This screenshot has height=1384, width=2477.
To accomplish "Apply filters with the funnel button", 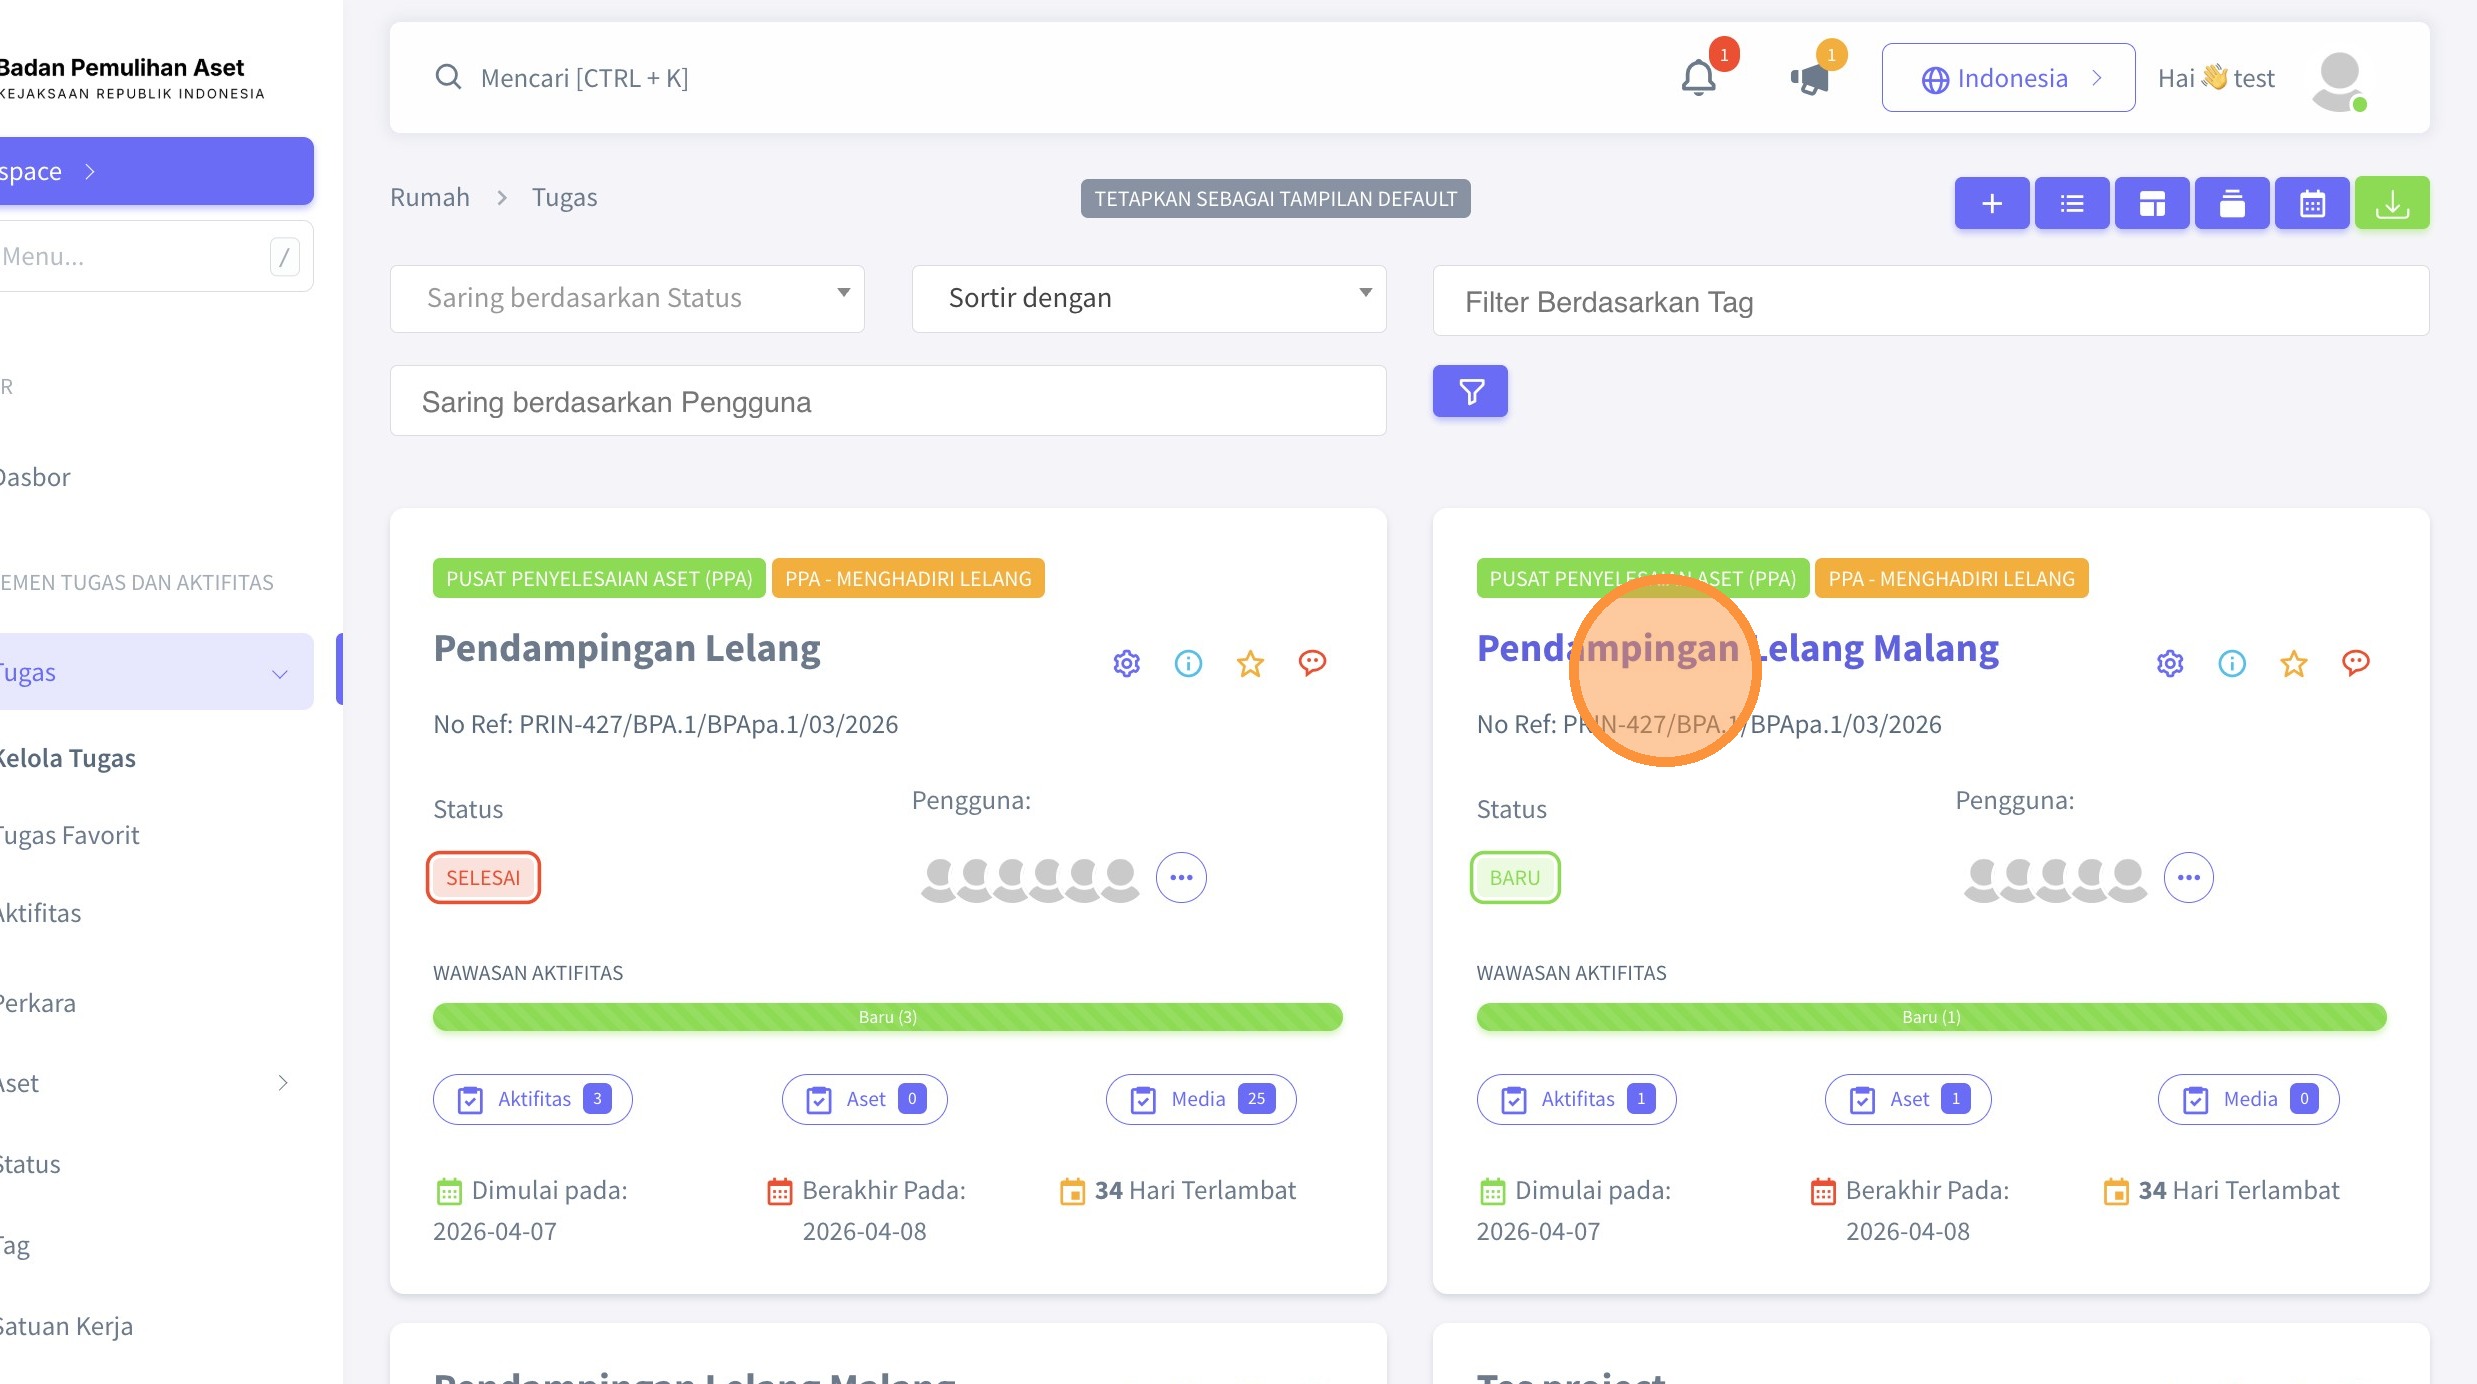I will click(1470, 391).
